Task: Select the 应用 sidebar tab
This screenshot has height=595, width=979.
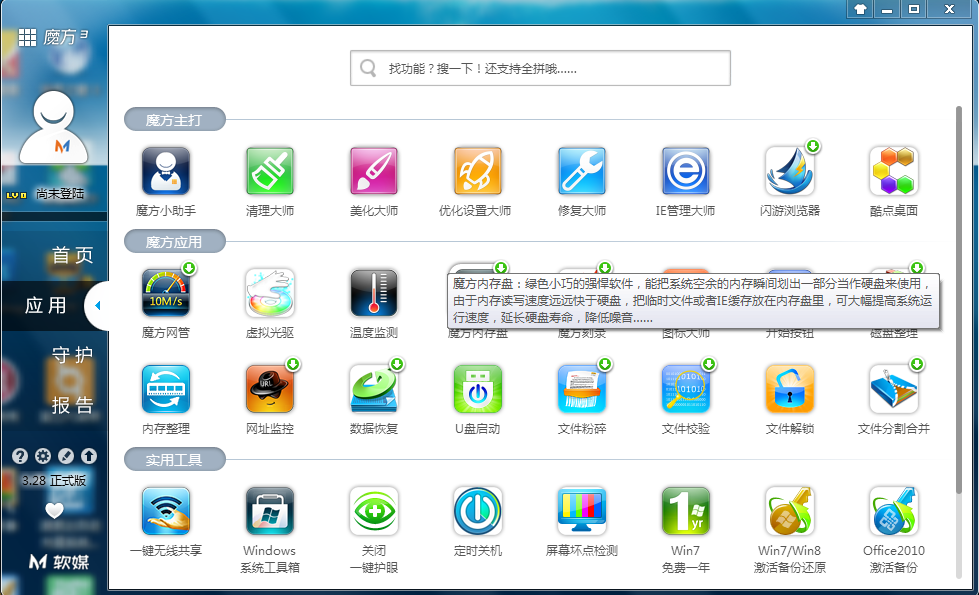Action: coord(46,305)
